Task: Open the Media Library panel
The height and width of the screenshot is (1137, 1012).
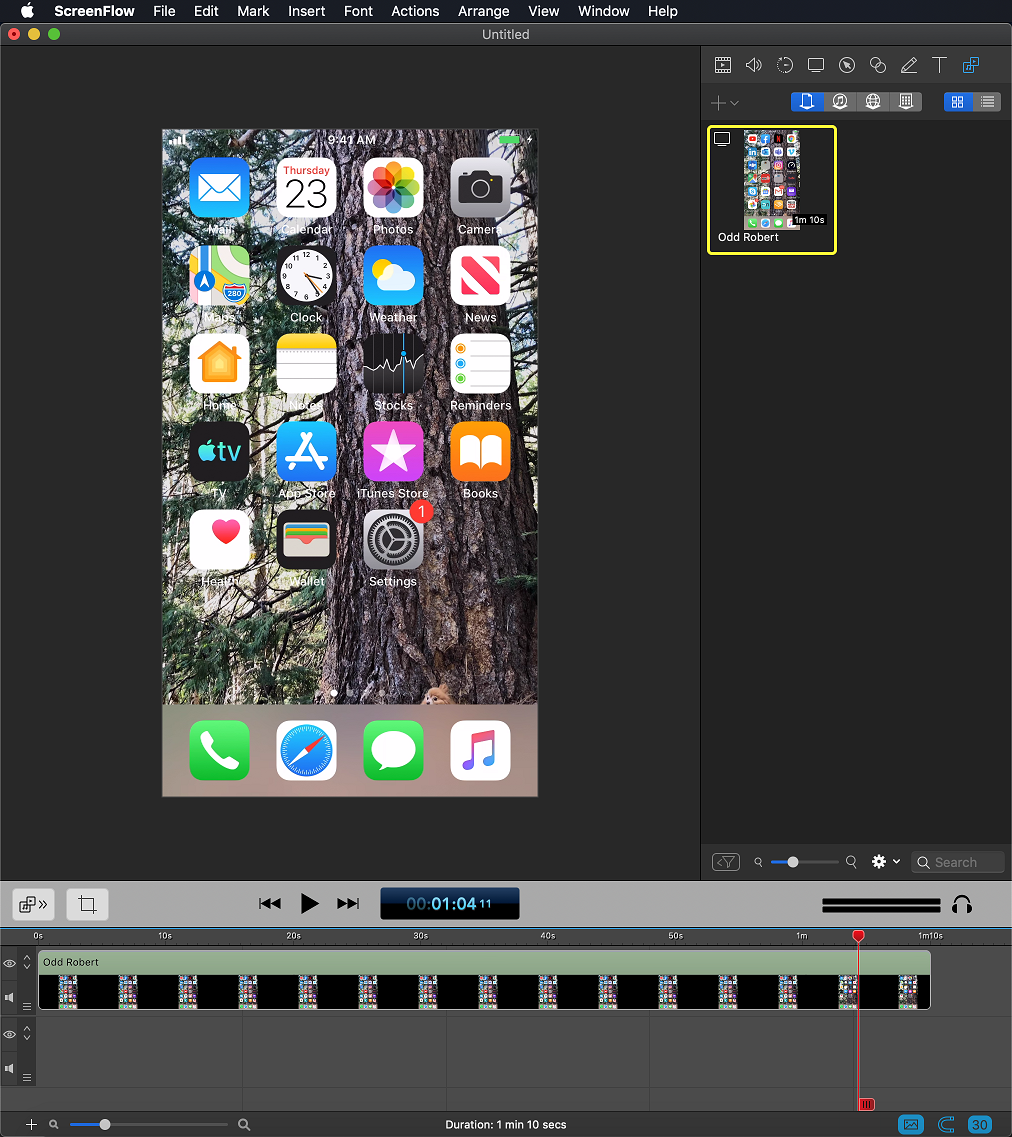Action: tap(971, 64)
